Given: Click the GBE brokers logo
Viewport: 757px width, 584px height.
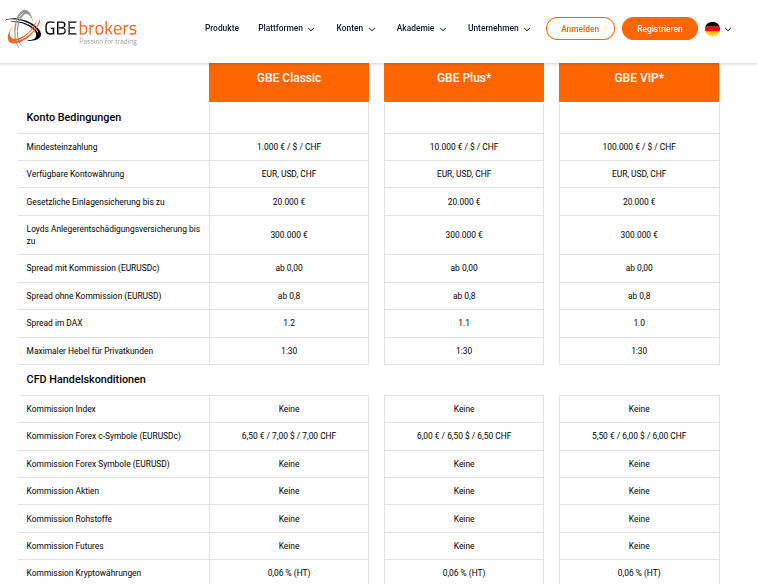Looking at the screenshot, I should [71, 28].
